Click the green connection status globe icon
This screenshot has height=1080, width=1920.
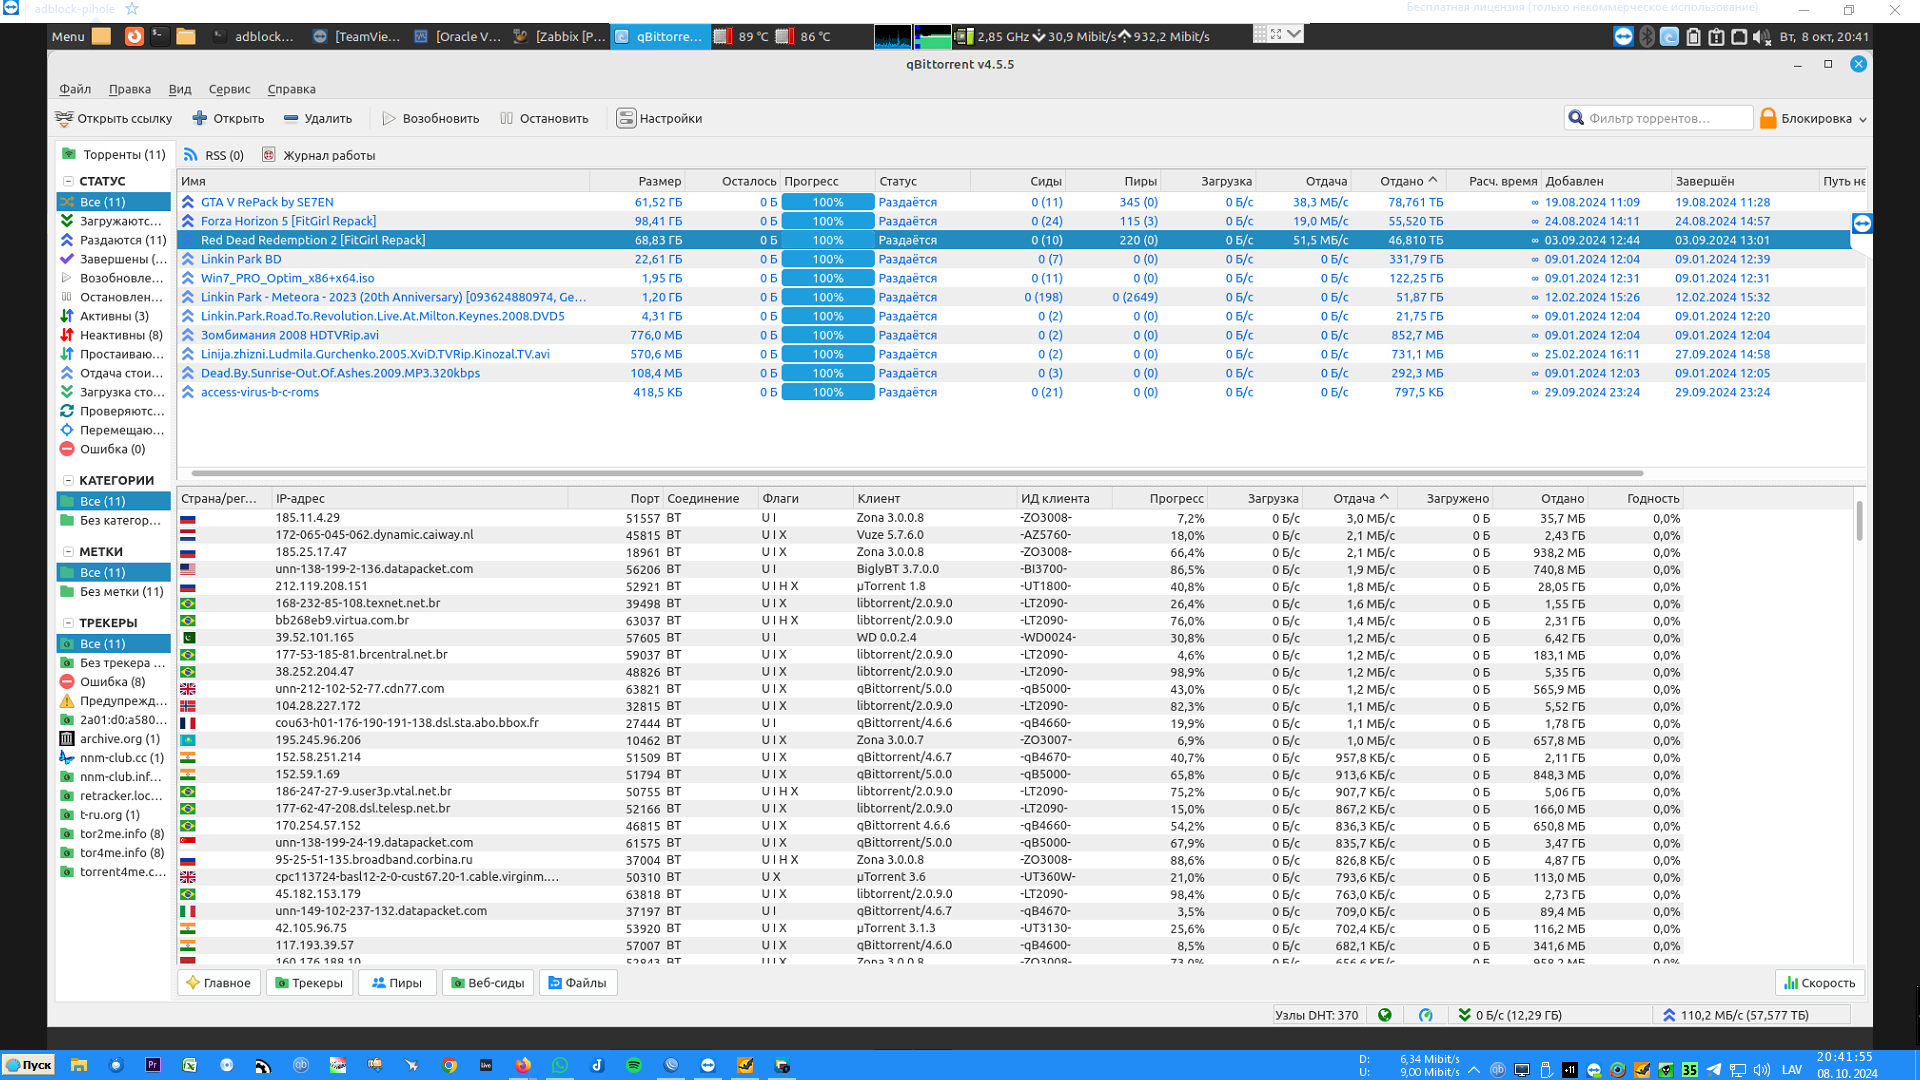[1385, 1015]
